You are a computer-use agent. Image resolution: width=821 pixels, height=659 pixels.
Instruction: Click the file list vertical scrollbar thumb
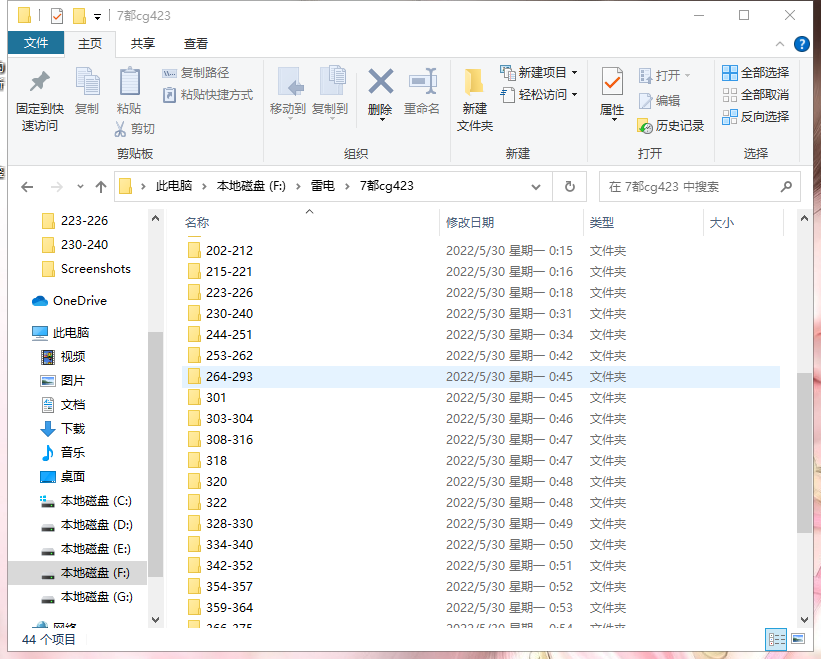click(804, 450)
